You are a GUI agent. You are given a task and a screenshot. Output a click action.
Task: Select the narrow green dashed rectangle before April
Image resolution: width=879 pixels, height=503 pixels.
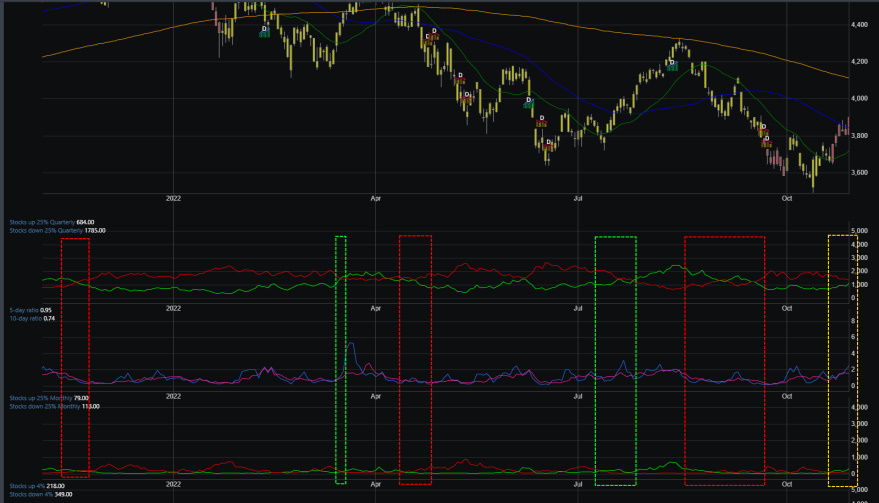(x=336, y=360)
